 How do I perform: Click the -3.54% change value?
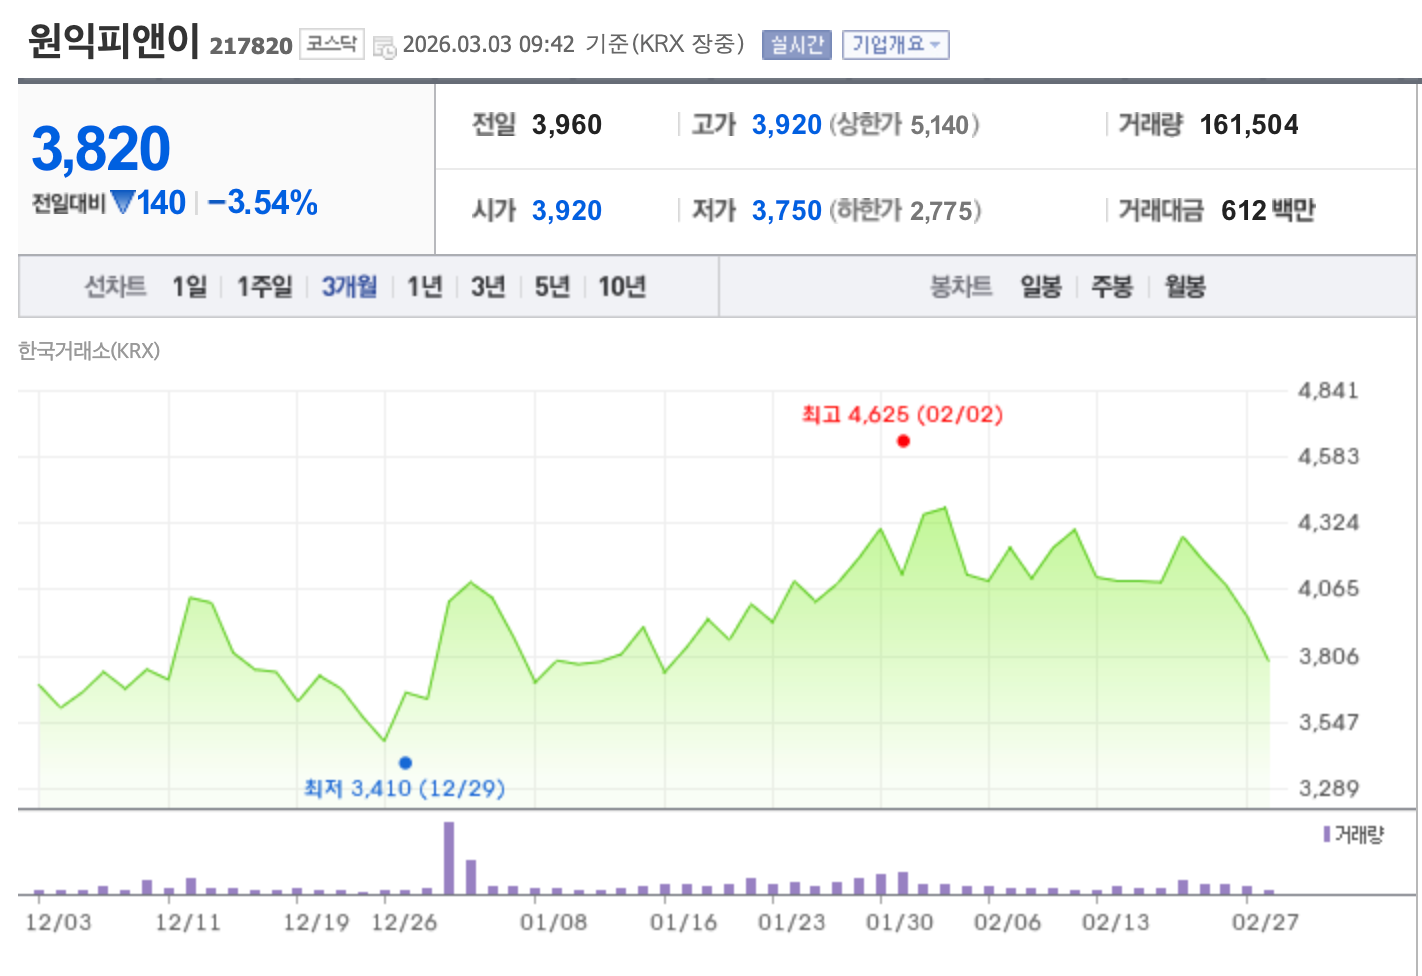click(x=263, y=203)
